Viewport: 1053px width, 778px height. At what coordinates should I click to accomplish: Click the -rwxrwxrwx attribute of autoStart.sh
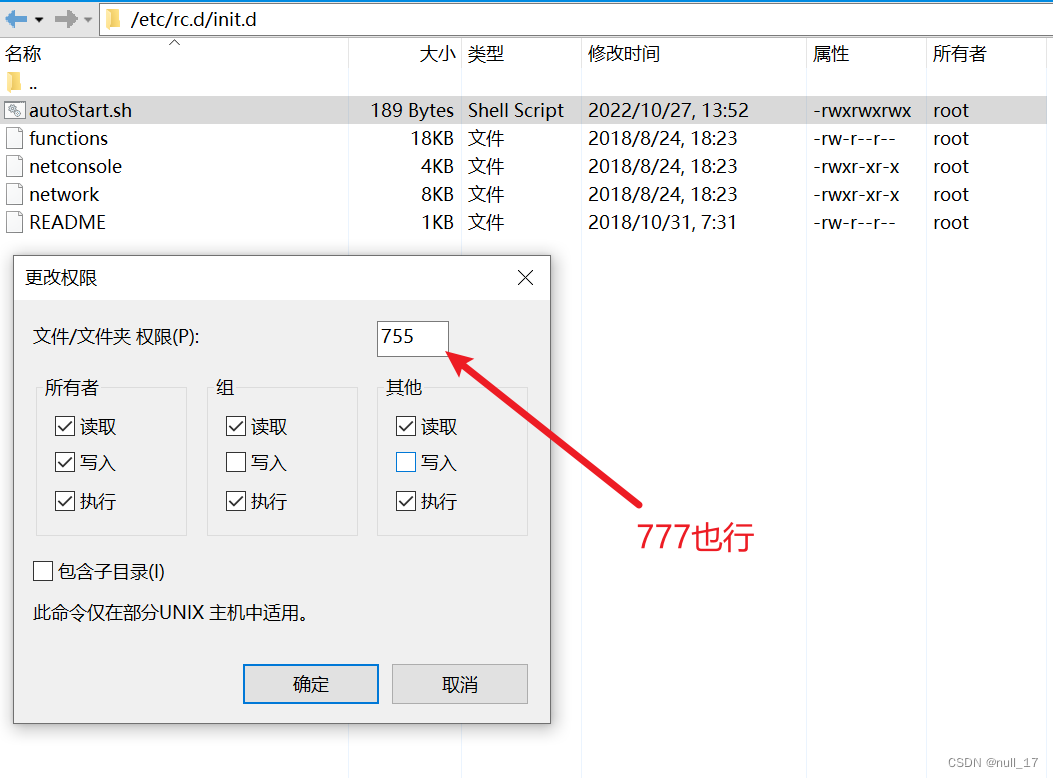pos(862,110)
